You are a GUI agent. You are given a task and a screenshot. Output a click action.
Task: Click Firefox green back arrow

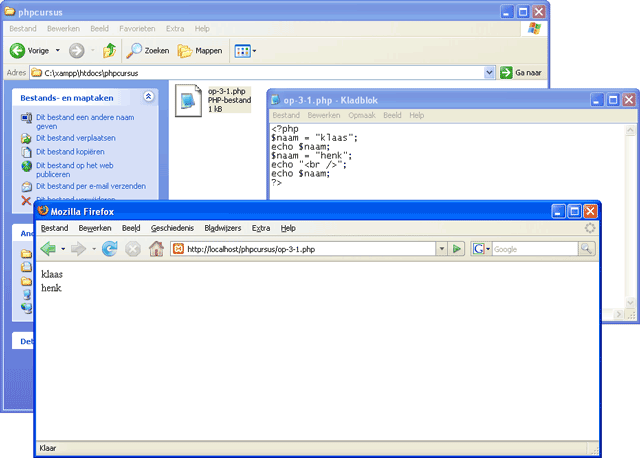point(48,249)
